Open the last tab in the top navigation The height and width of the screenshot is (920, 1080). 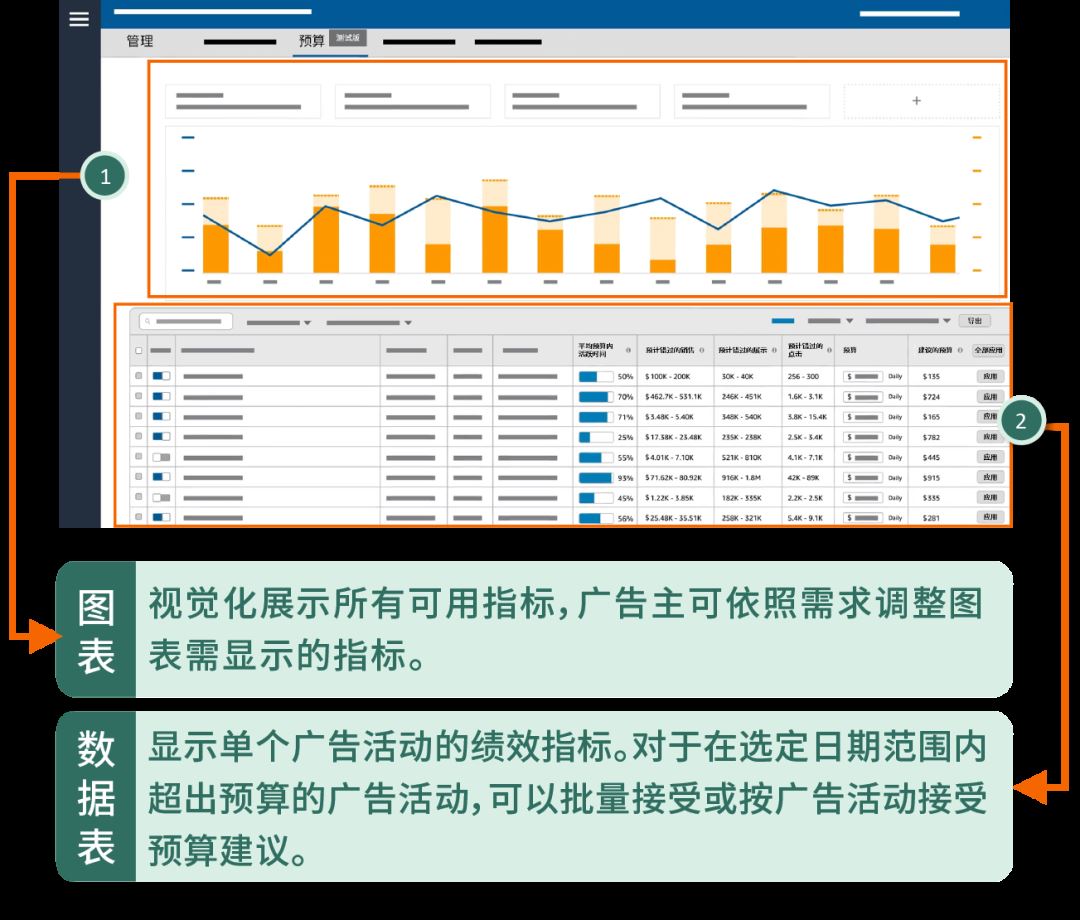pyautogui.click(x=508, y=42)
